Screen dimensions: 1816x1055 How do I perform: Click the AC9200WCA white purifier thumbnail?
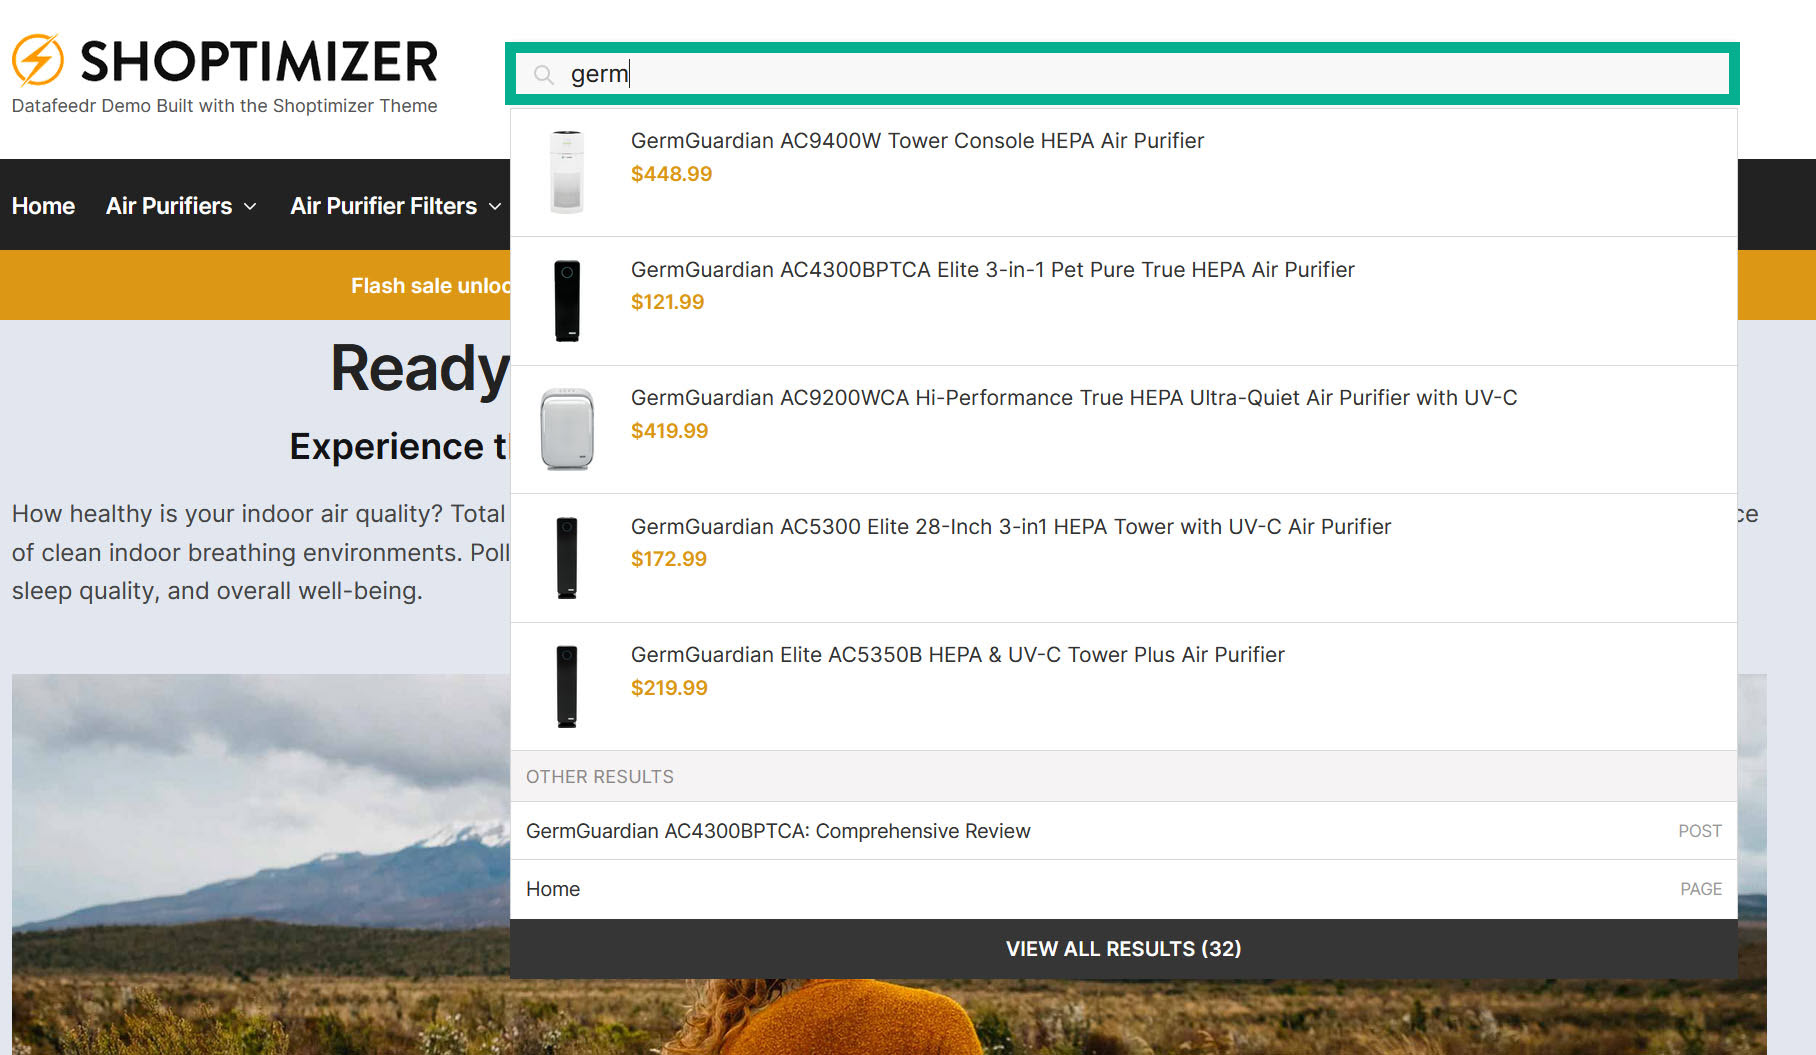click(567, 429)
